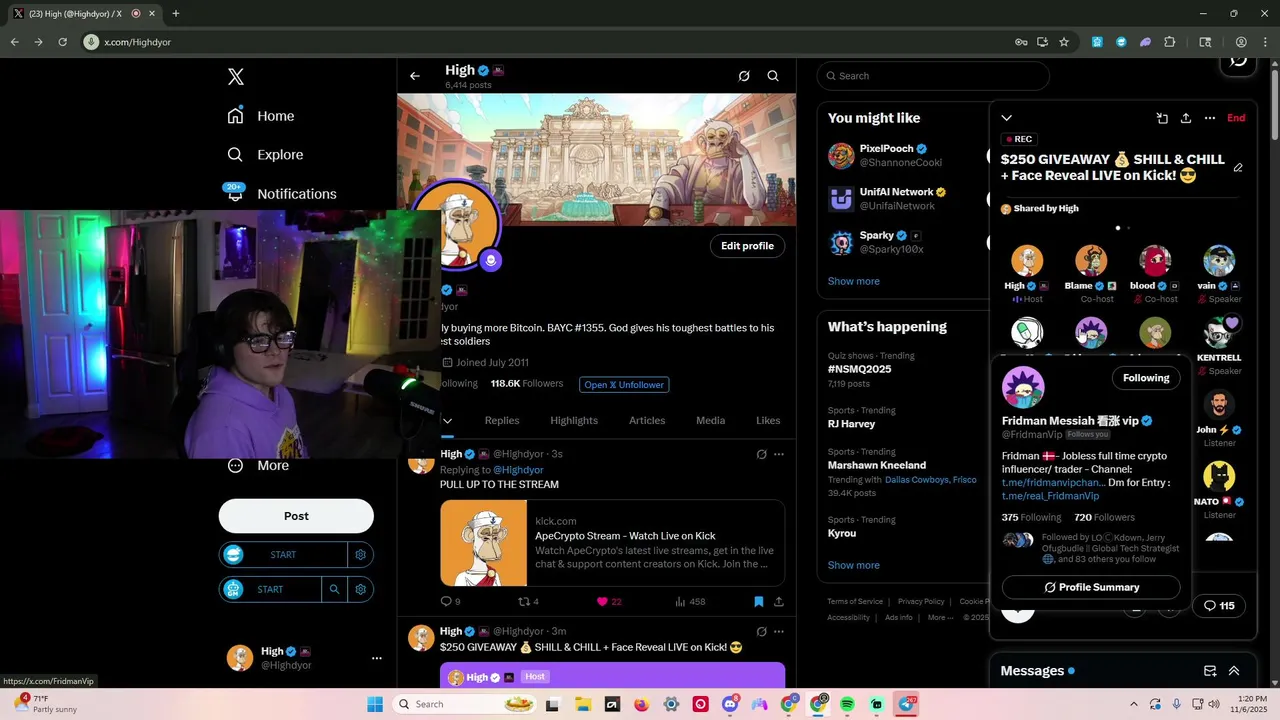
Task: Click the search icon in profile header
Action: point(773,76)
